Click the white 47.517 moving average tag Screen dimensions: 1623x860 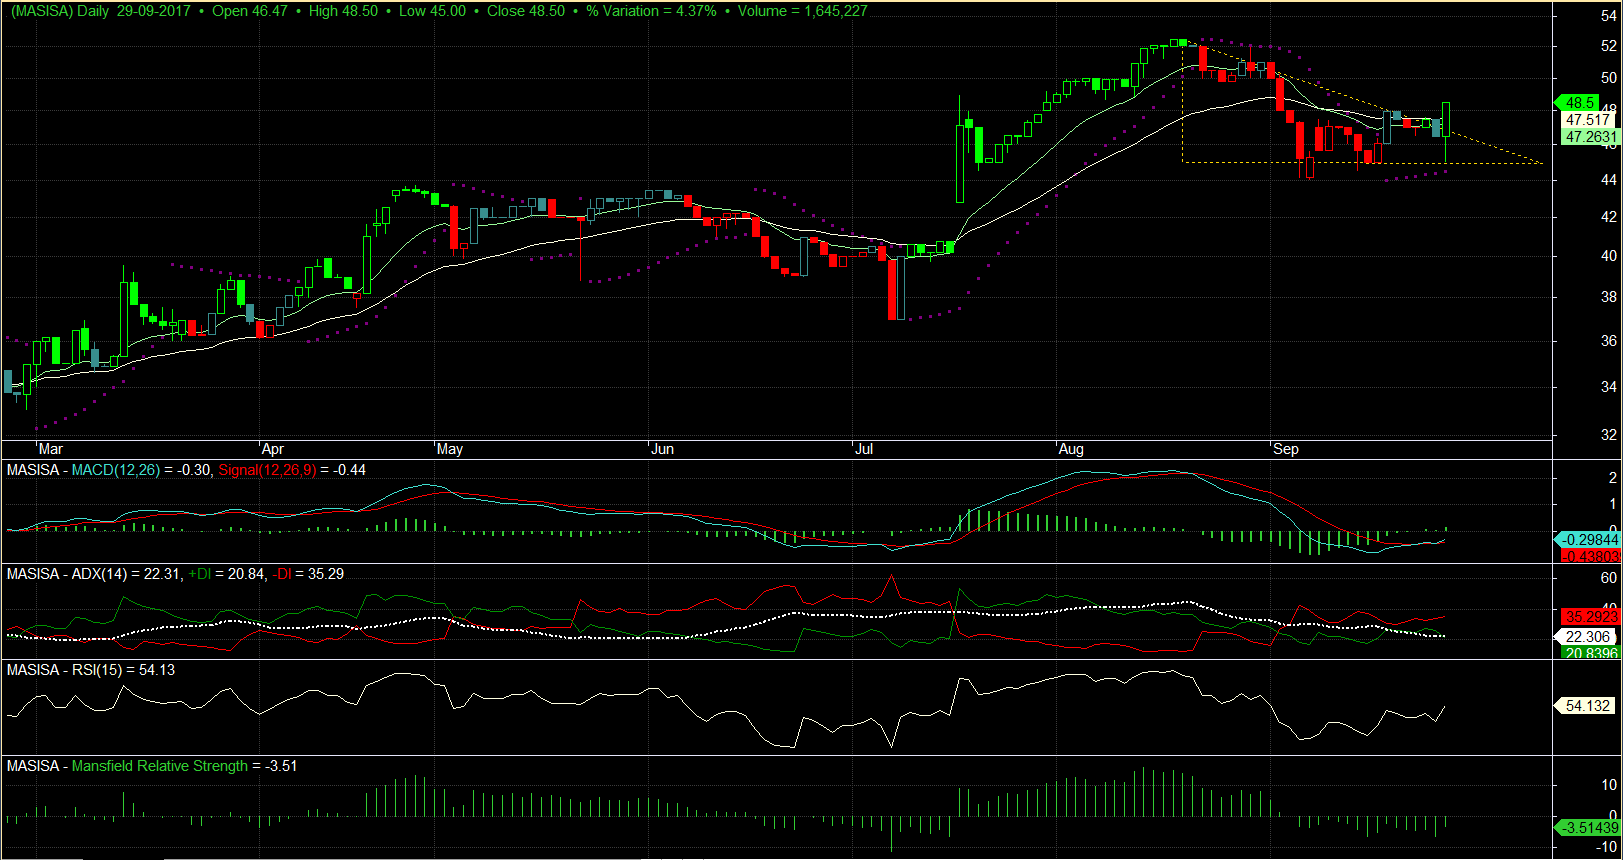tap(1587, 120)
